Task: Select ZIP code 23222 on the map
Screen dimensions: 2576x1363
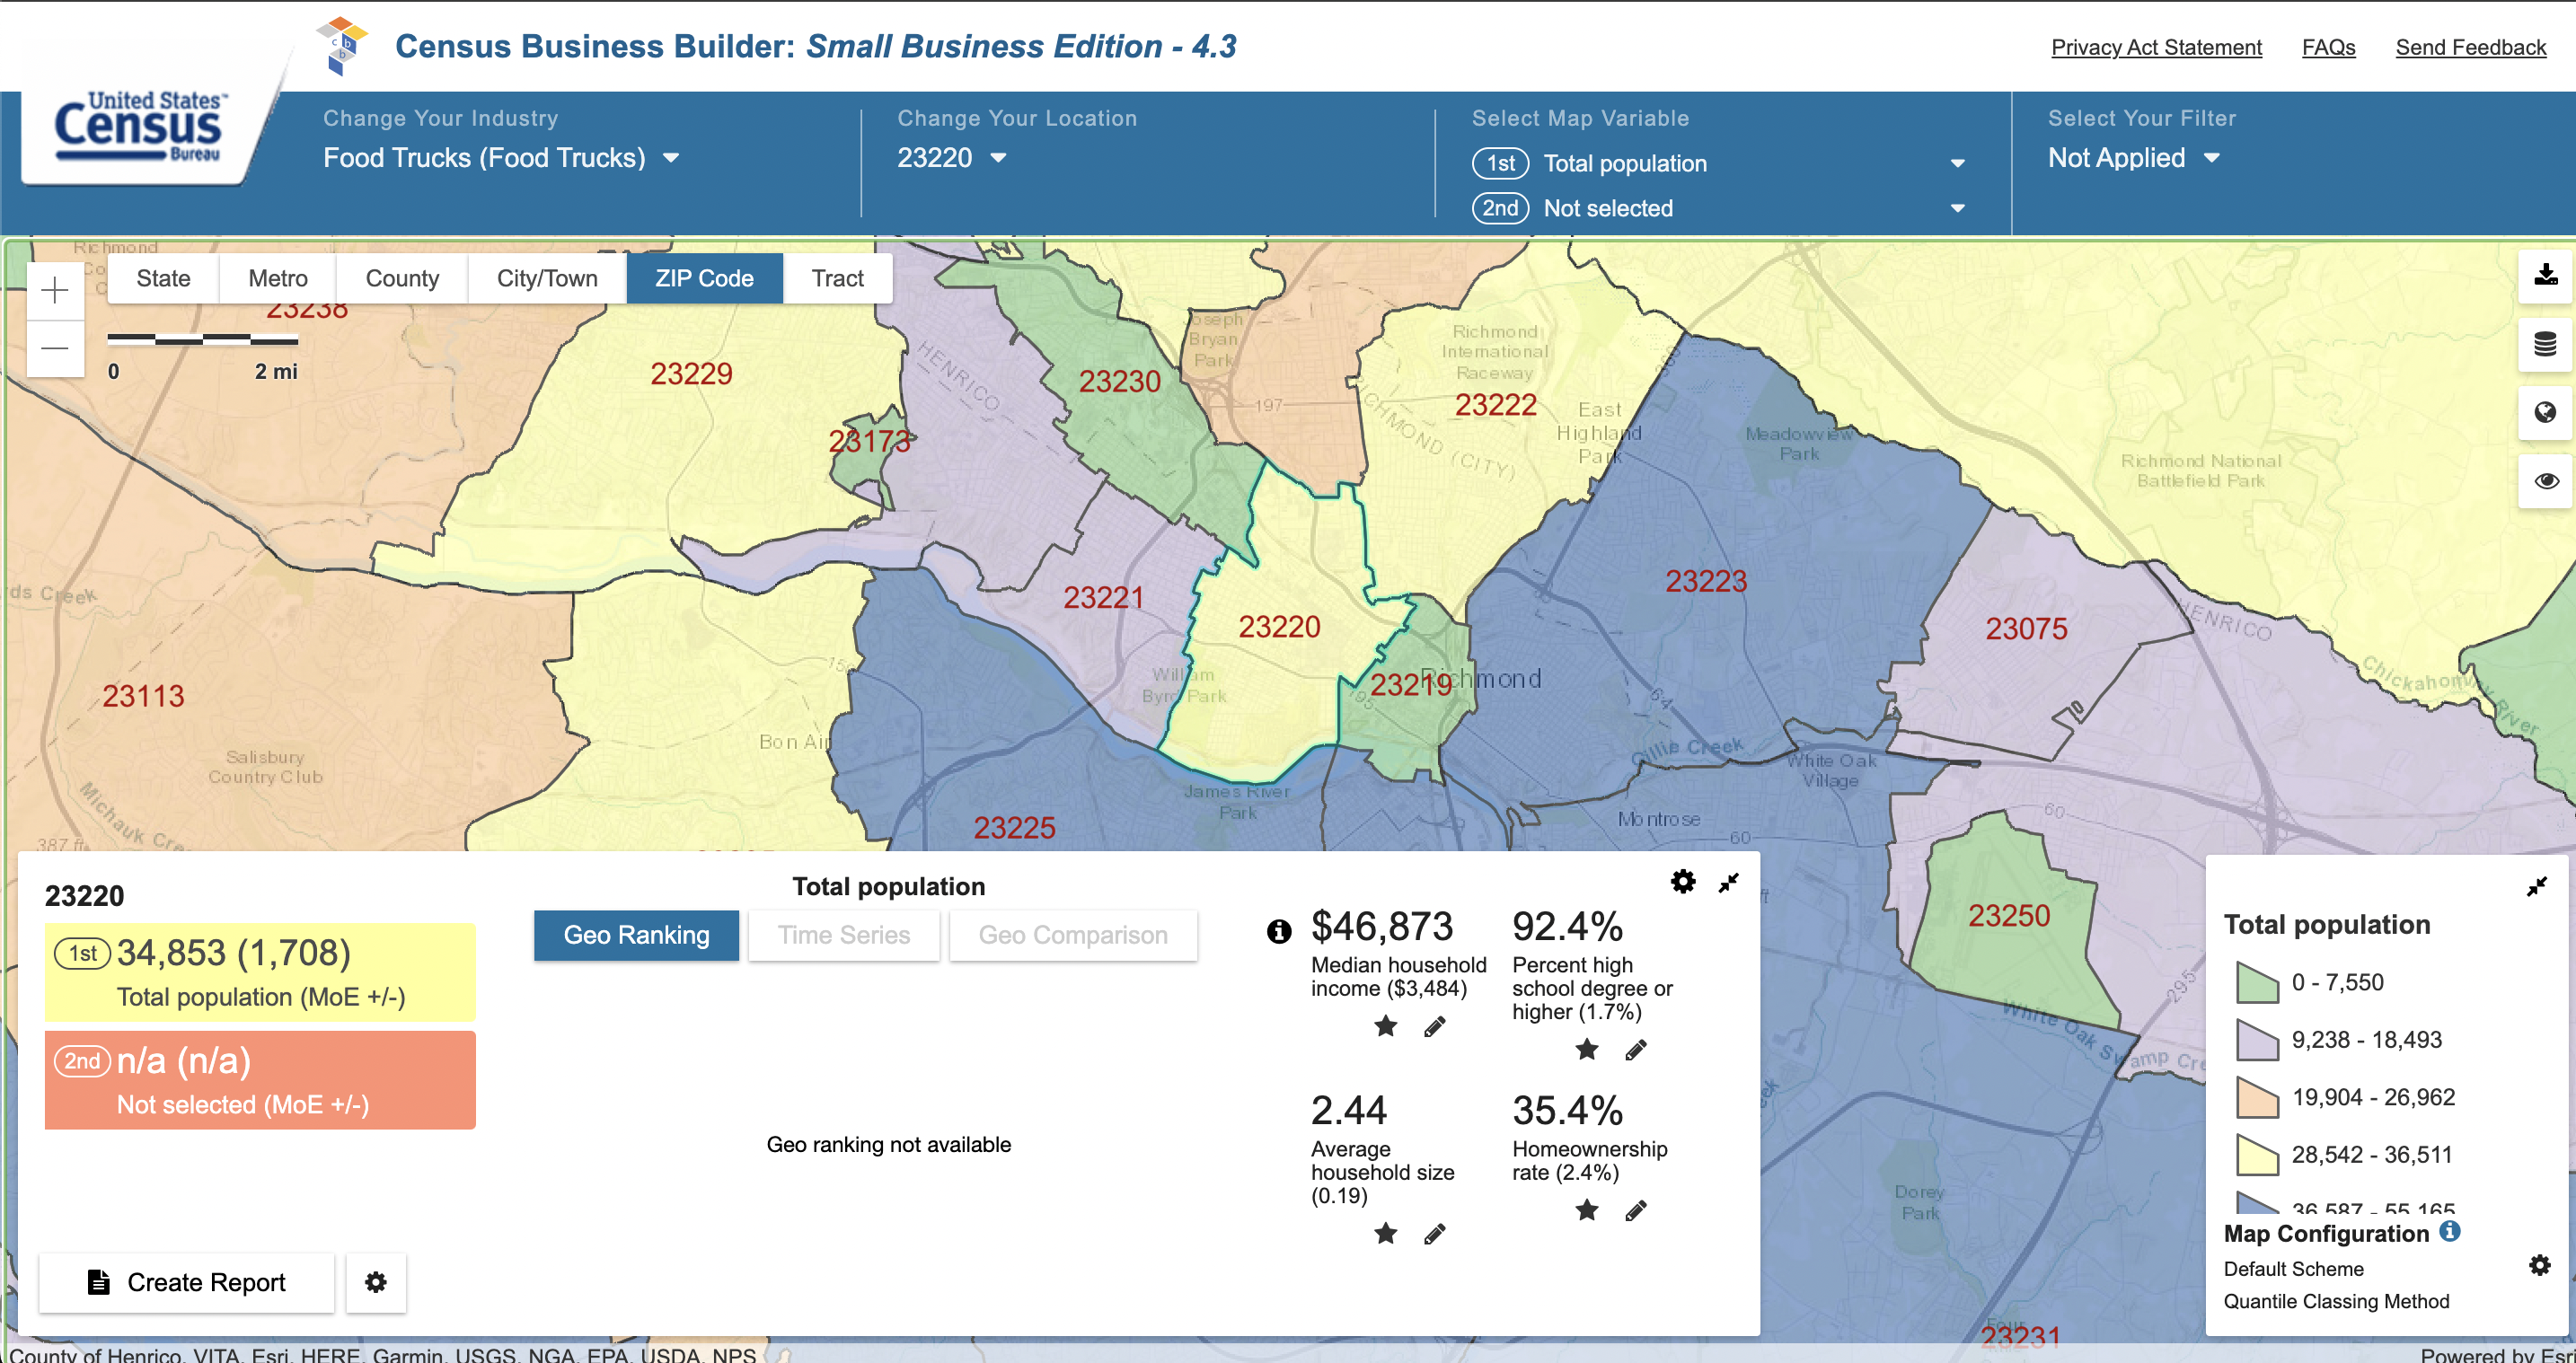Action: pos(1495,405)
